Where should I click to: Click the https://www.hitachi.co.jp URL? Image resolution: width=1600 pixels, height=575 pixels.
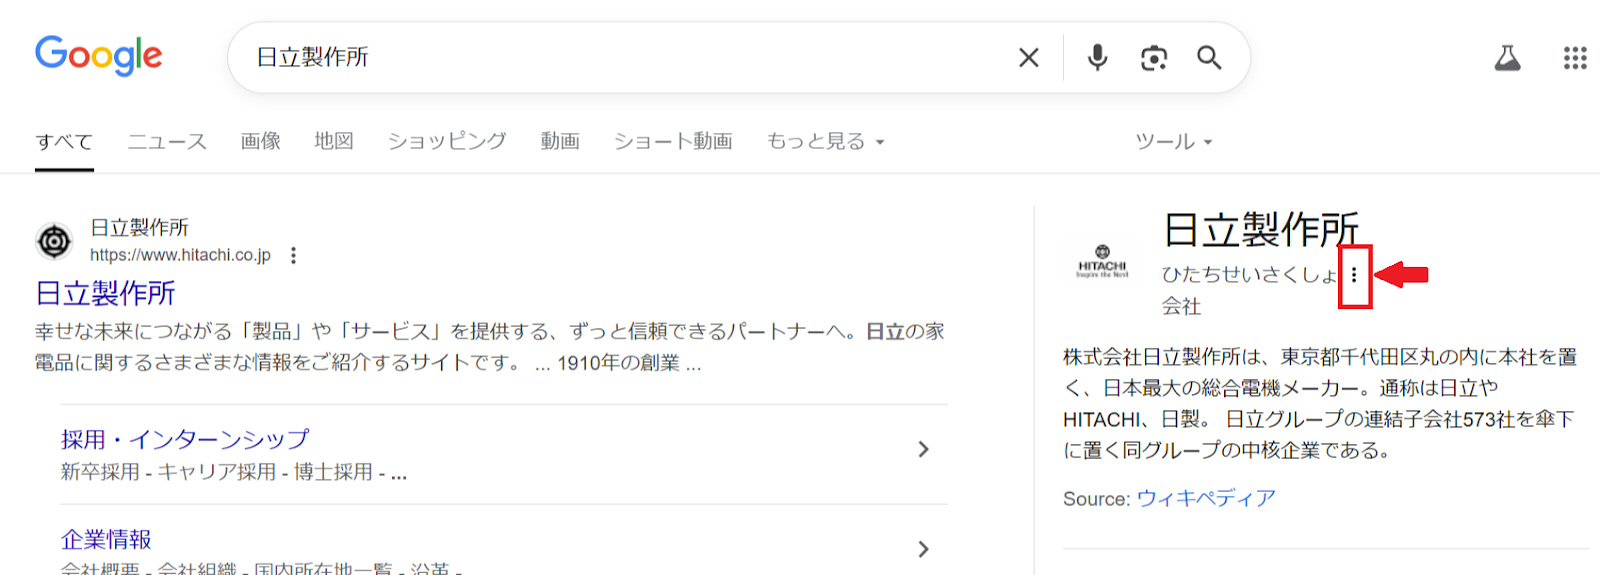(180, 255)
